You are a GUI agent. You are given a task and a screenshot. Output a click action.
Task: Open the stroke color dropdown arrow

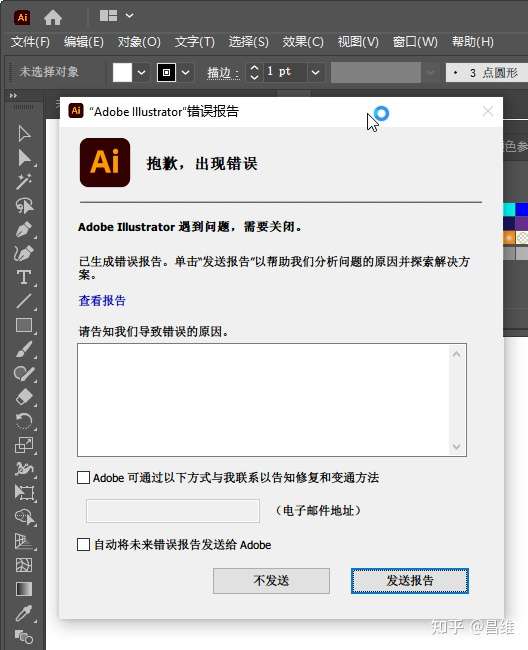(186, 73)
